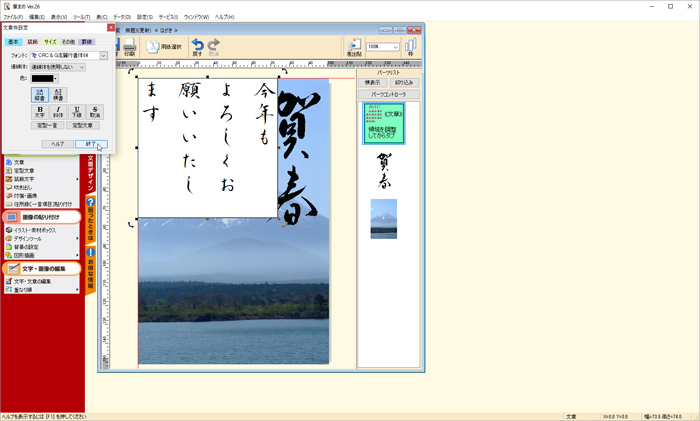Screen dimensions: 700x421
Task: Toggle bold (太字) text style
Action: pos(39,112)
